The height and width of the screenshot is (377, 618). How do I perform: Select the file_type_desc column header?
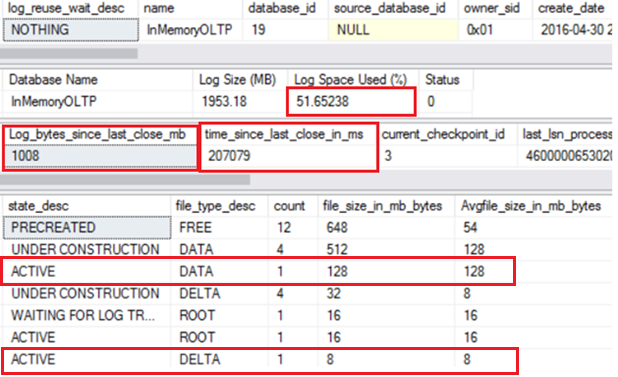215,206
